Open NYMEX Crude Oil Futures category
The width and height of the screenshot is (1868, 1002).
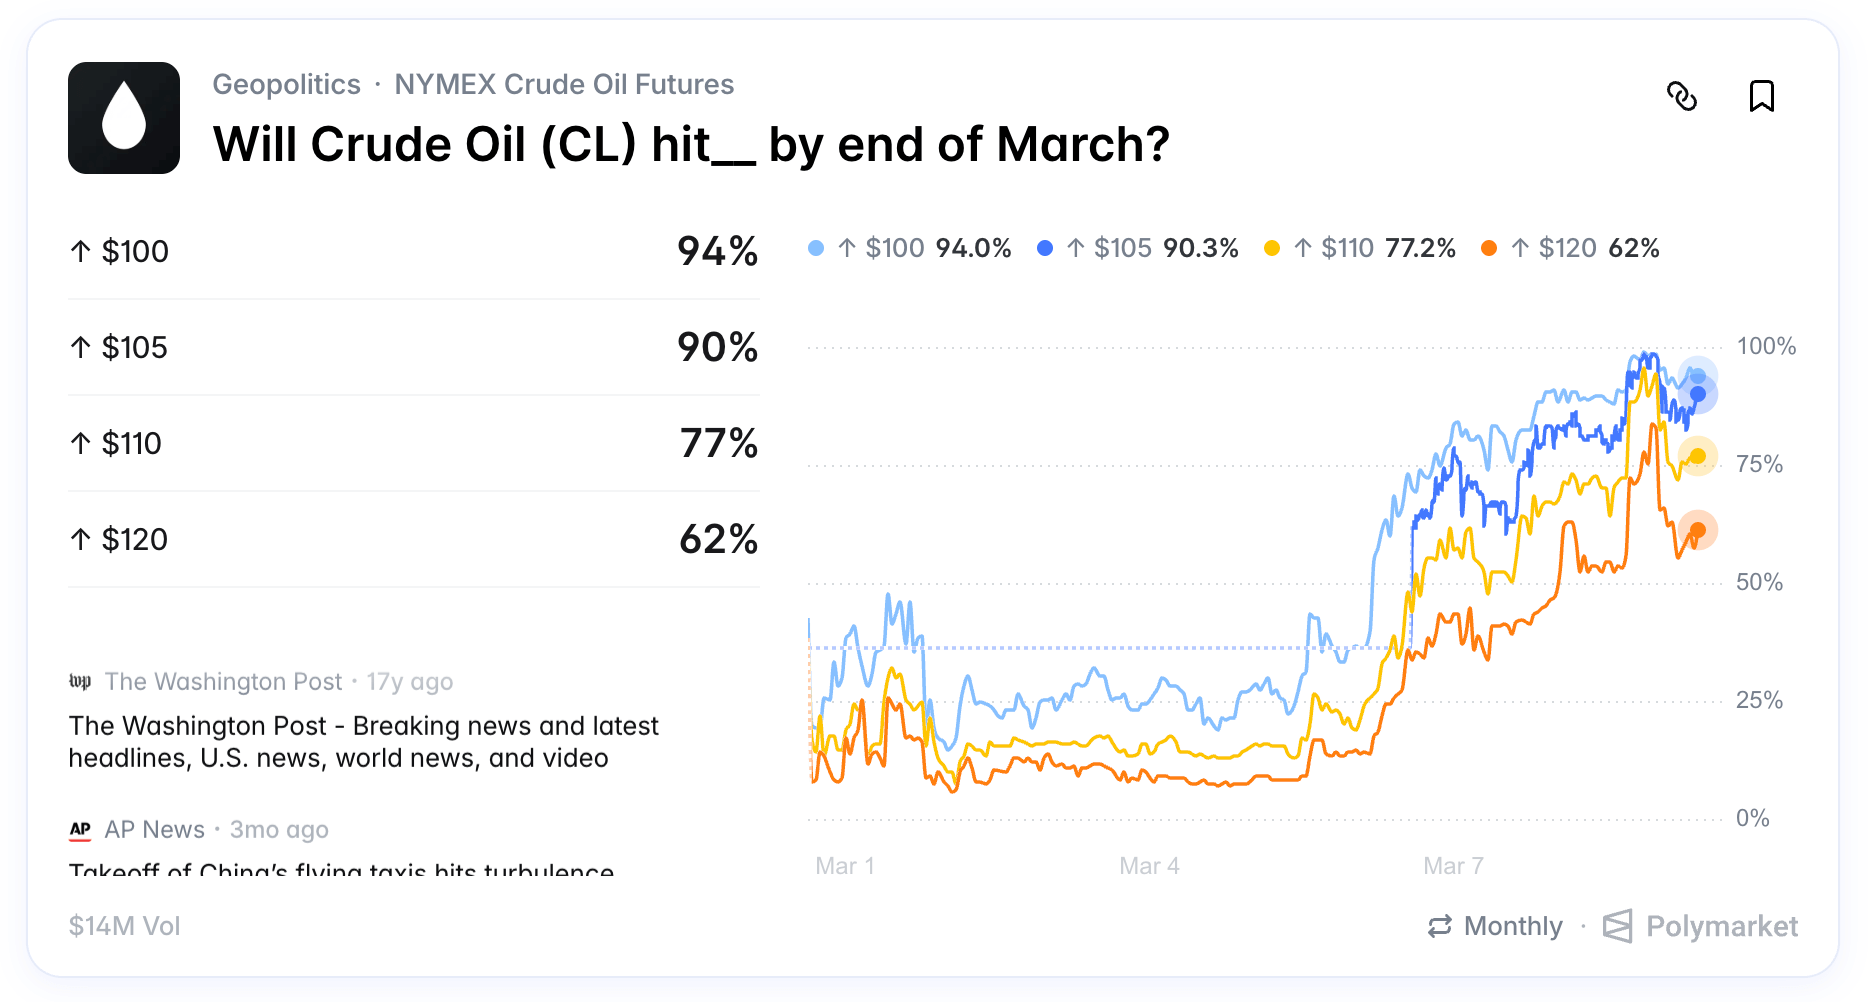(565, 84)
